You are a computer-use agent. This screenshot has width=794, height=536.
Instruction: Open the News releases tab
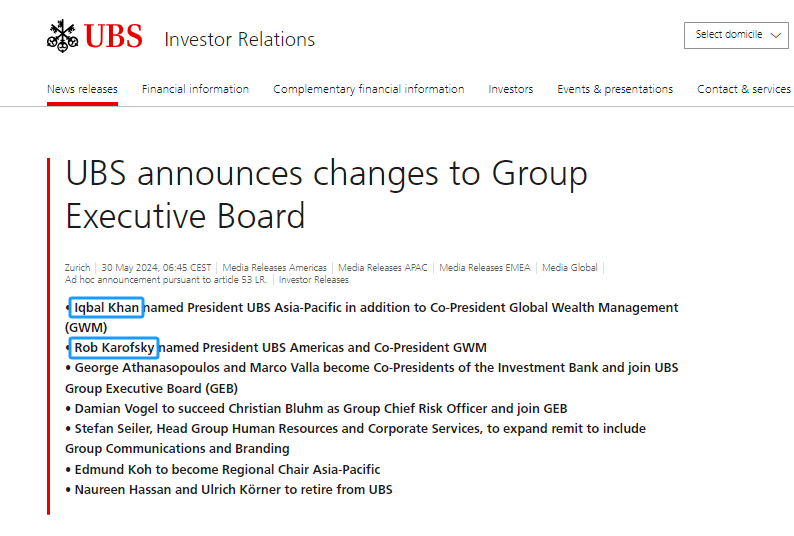[82, 89]
